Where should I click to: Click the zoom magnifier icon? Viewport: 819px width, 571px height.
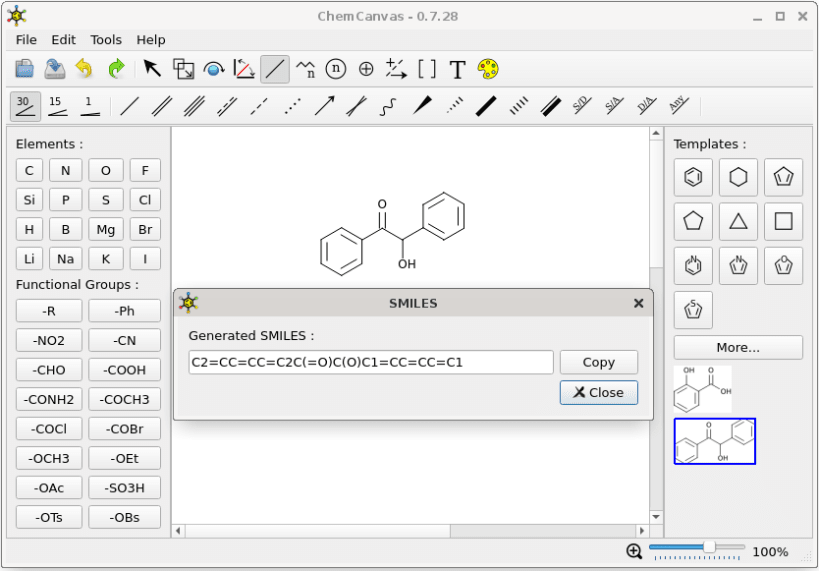634,551
